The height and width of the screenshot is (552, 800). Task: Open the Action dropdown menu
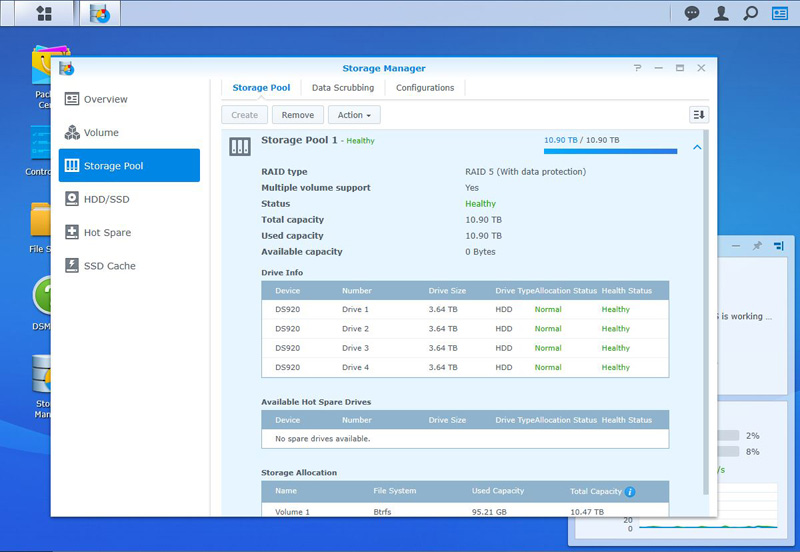click(354, 115)
